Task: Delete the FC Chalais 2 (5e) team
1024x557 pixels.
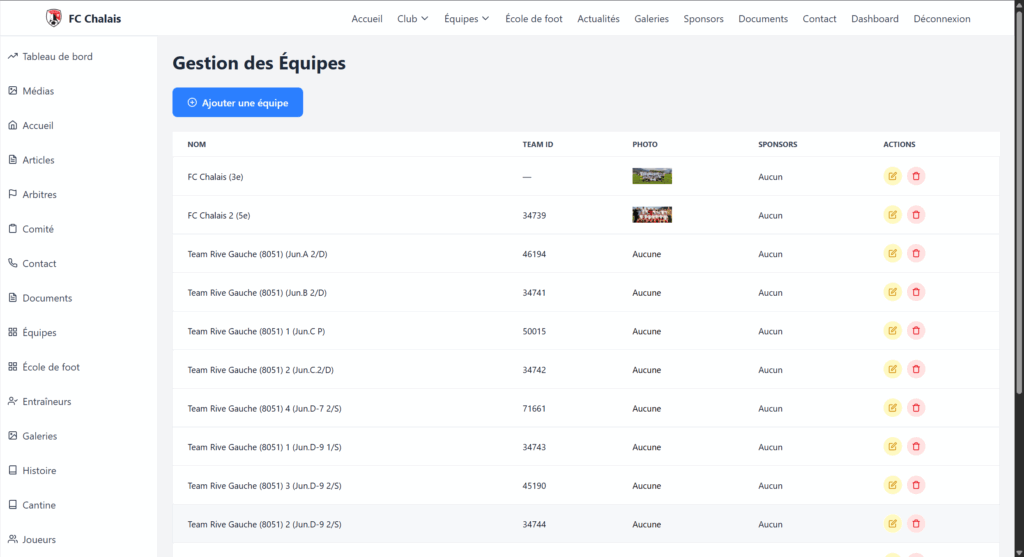Action: tap(916, 215)
